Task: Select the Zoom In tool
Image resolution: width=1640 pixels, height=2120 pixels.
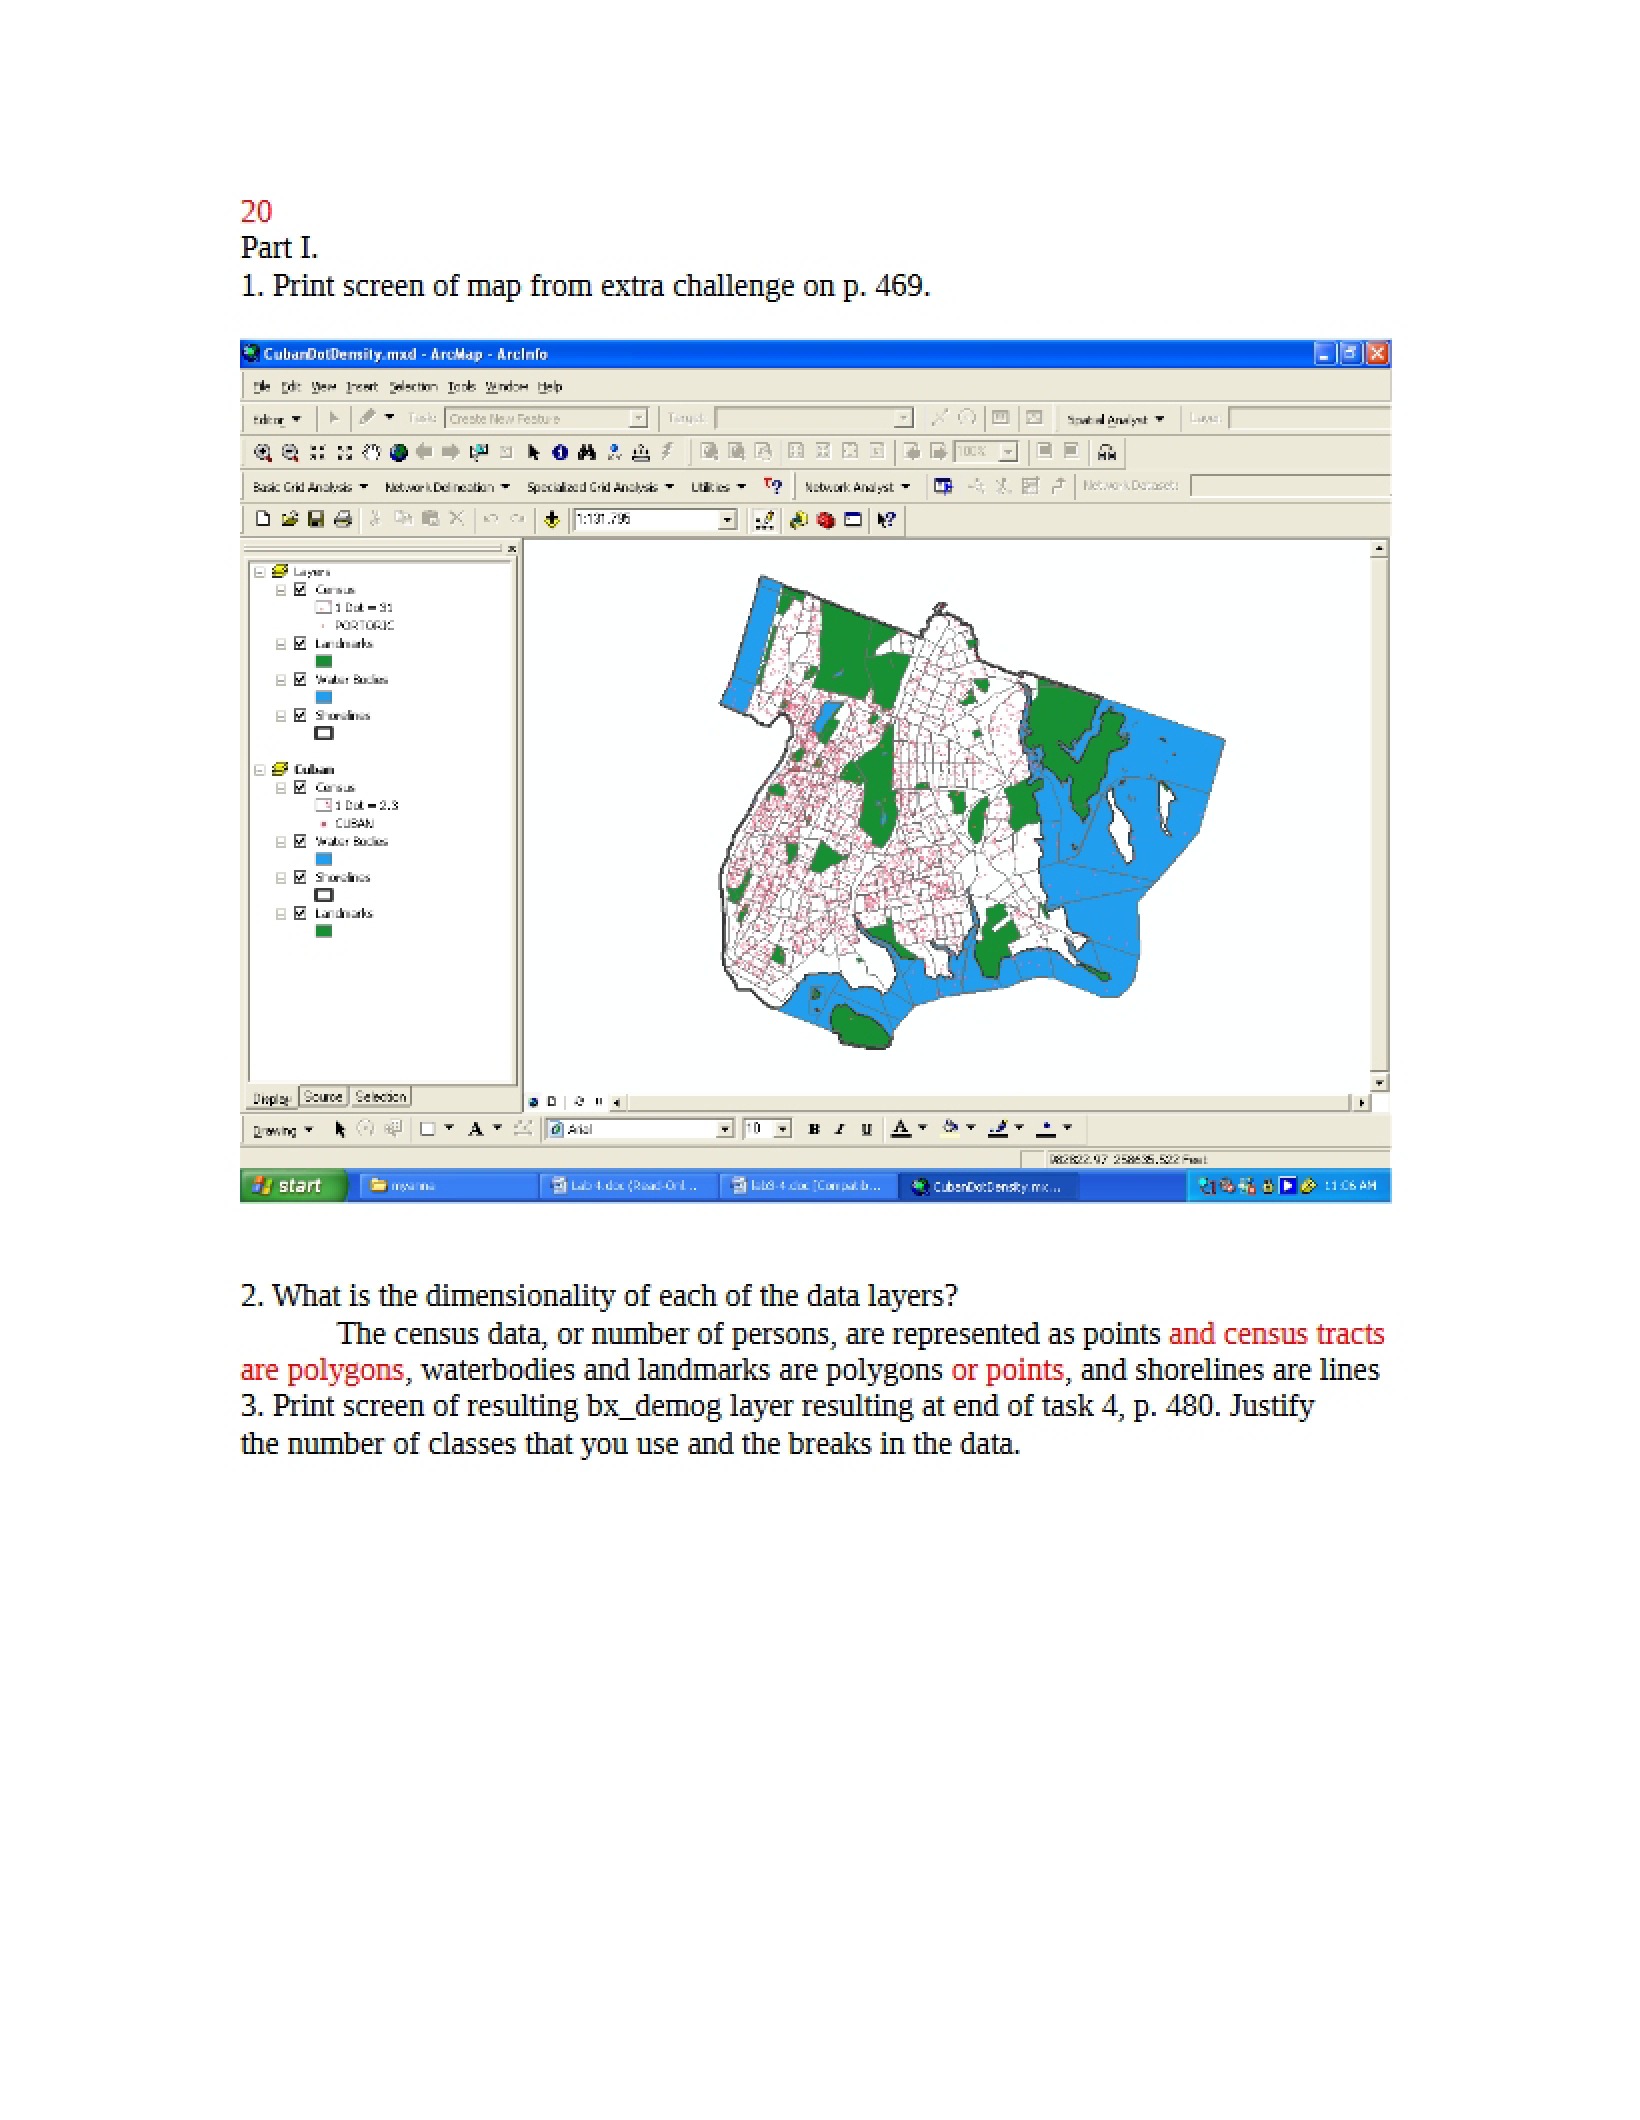Action: [x=263, y=453]
